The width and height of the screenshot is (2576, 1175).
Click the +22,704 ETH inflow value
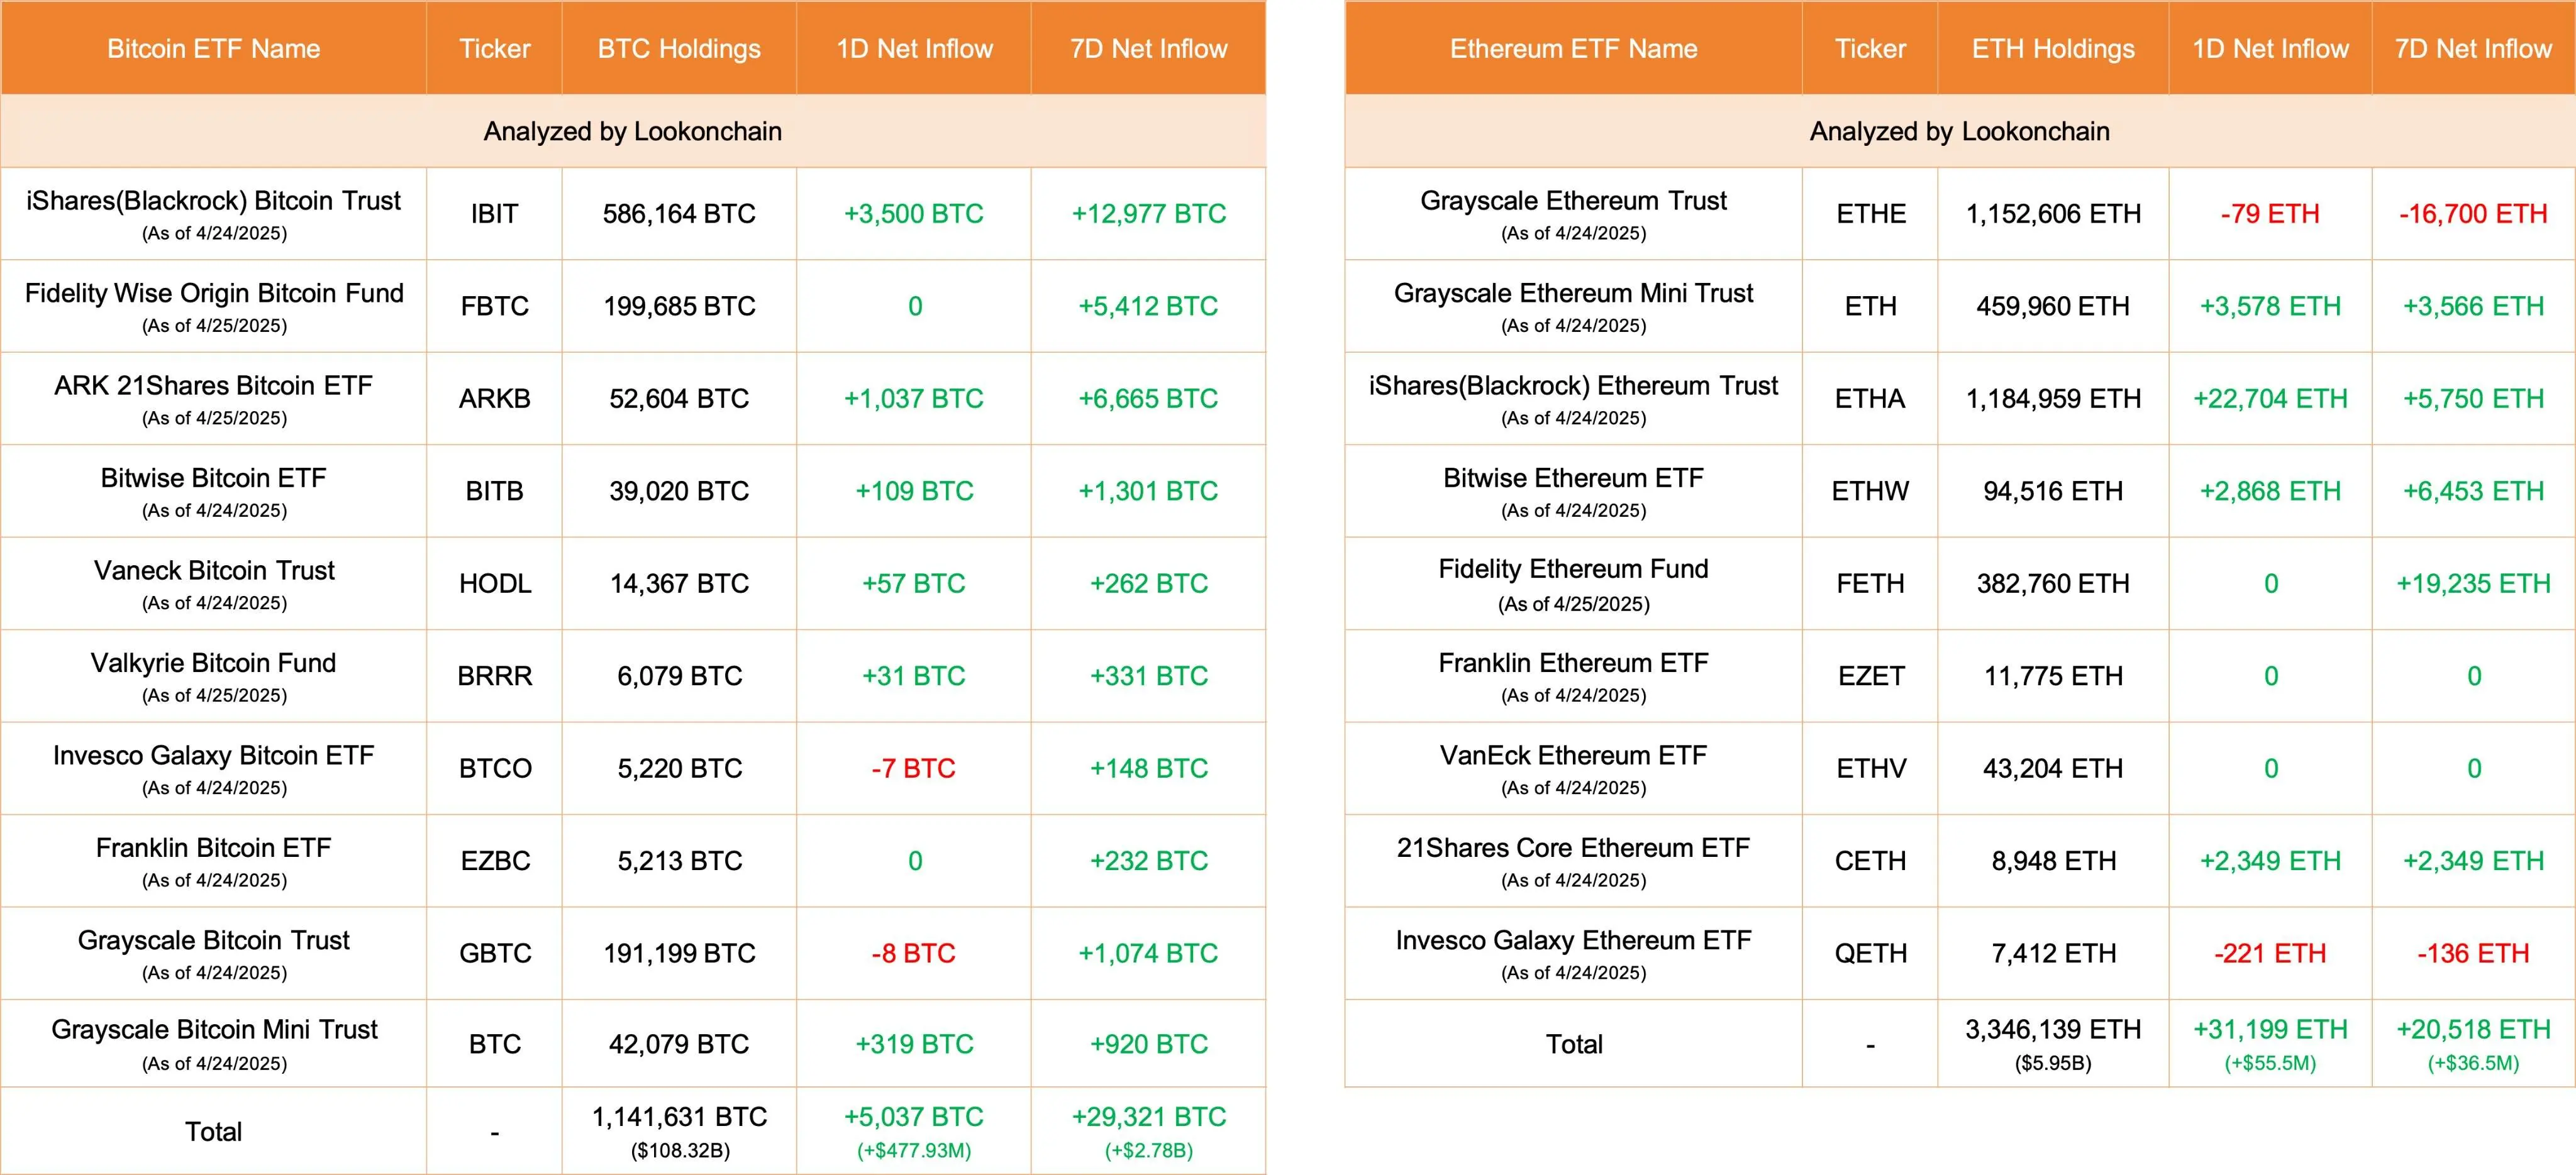(2270, 399)
